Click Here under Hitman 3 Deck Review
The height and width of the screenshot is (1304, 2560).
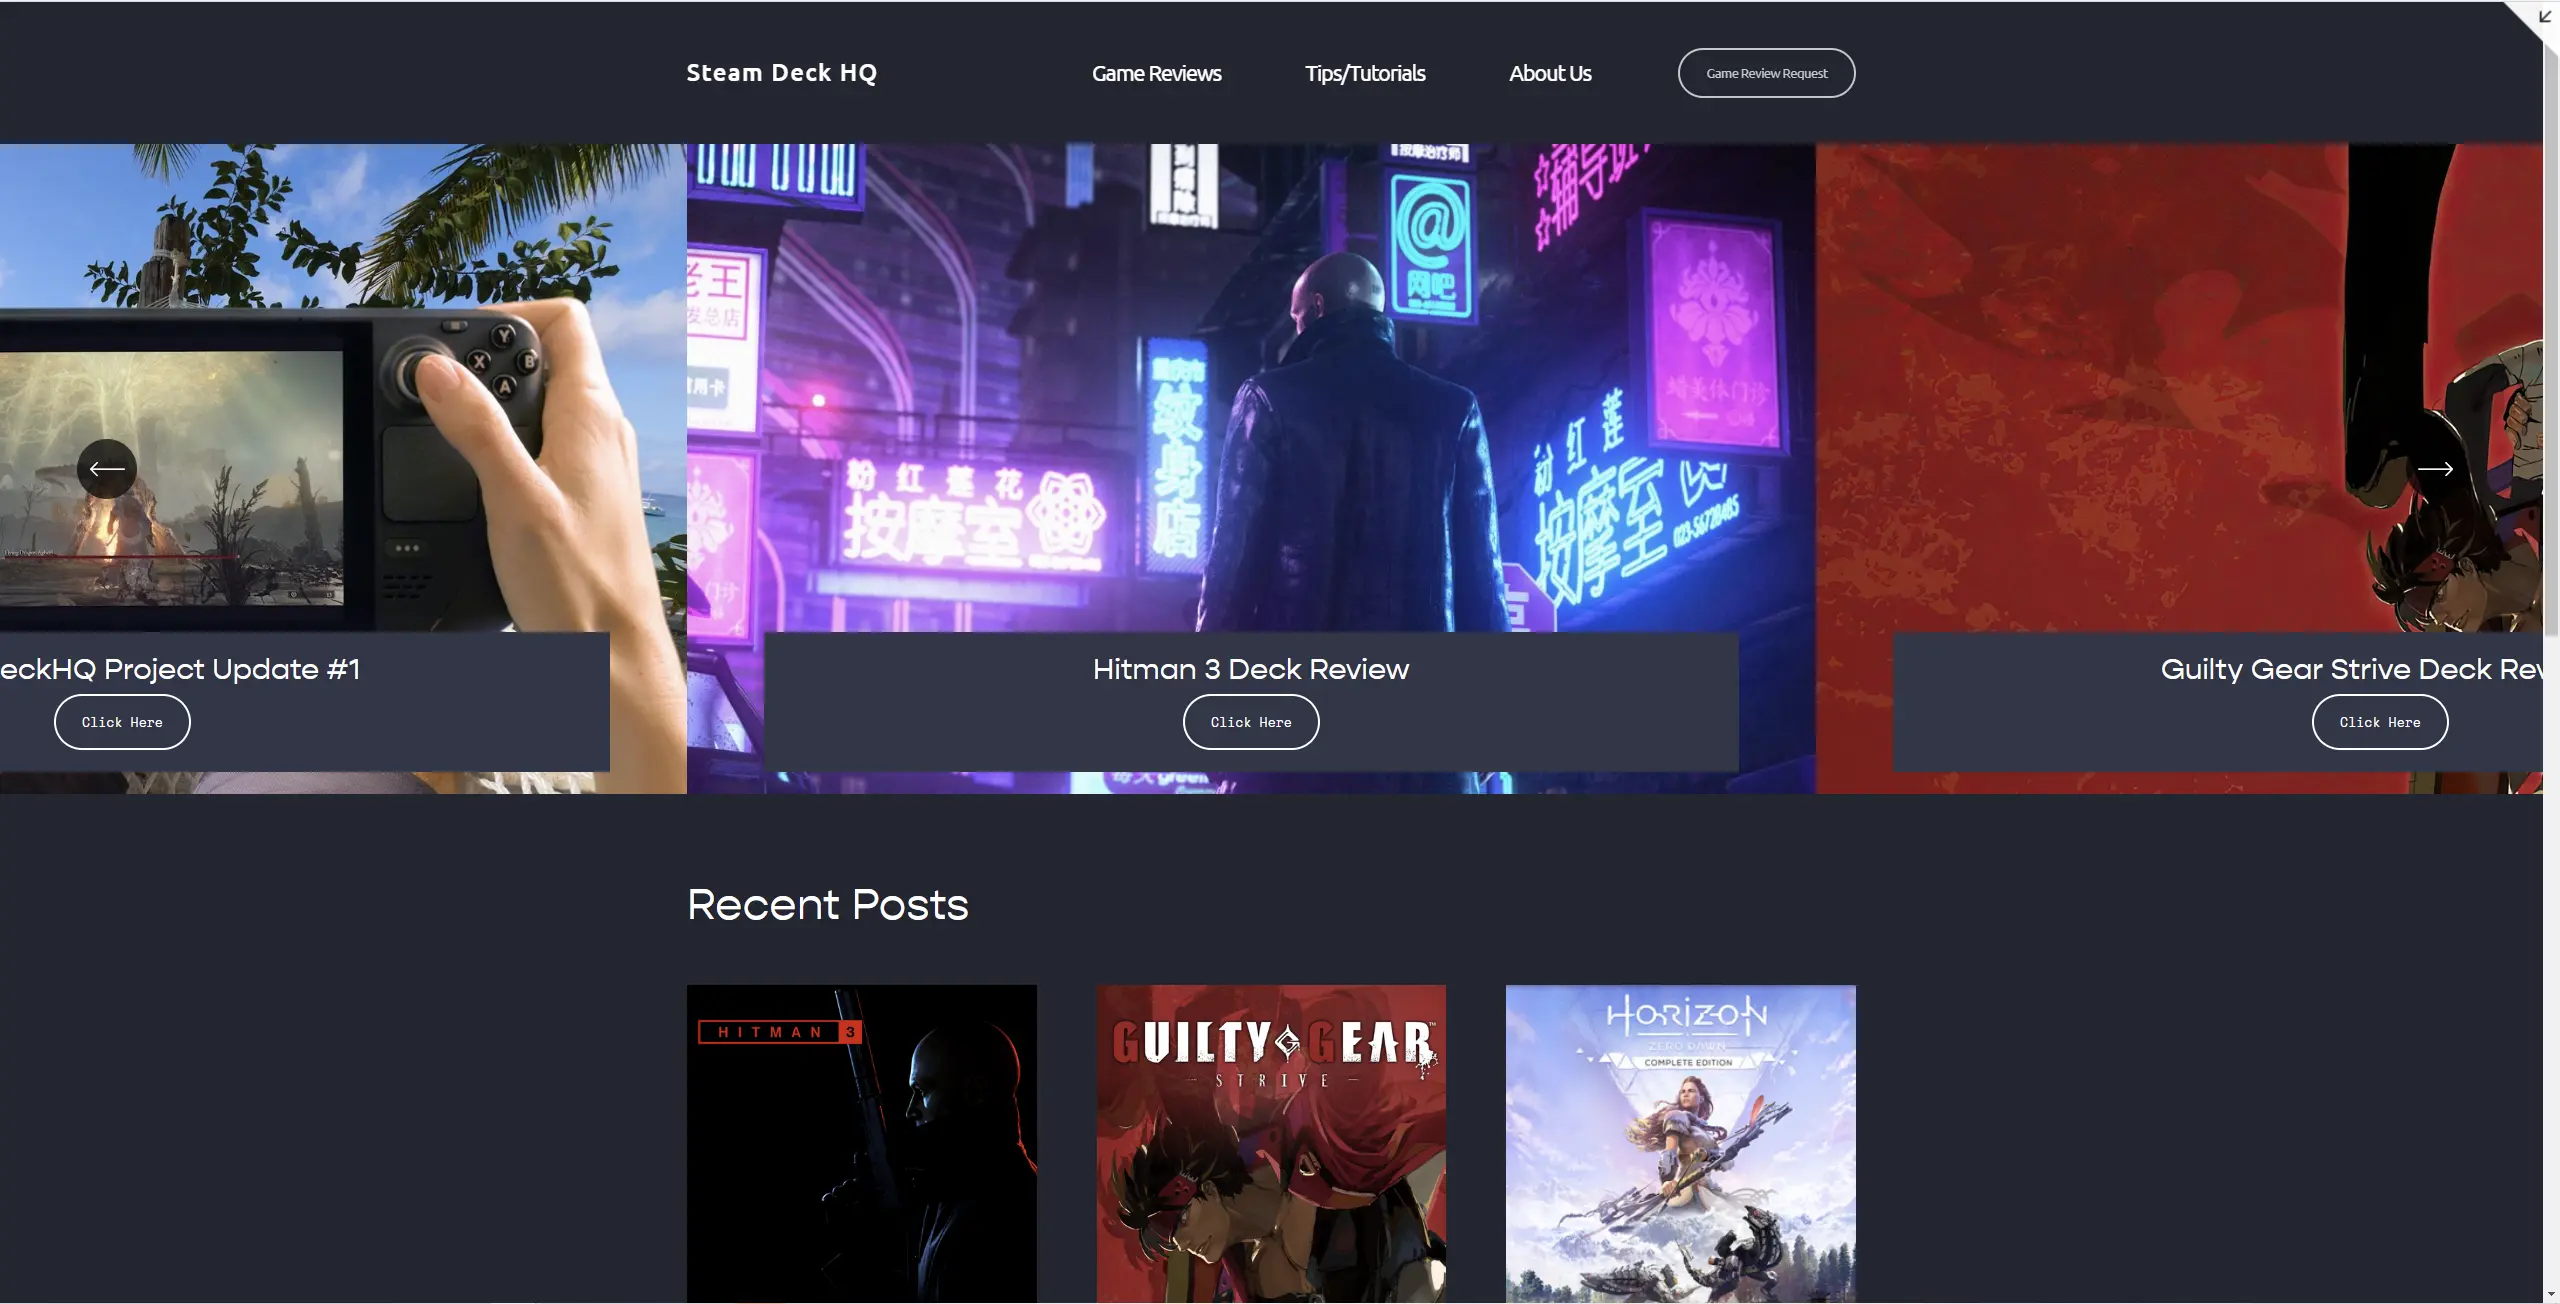[x=1251, y=722]
